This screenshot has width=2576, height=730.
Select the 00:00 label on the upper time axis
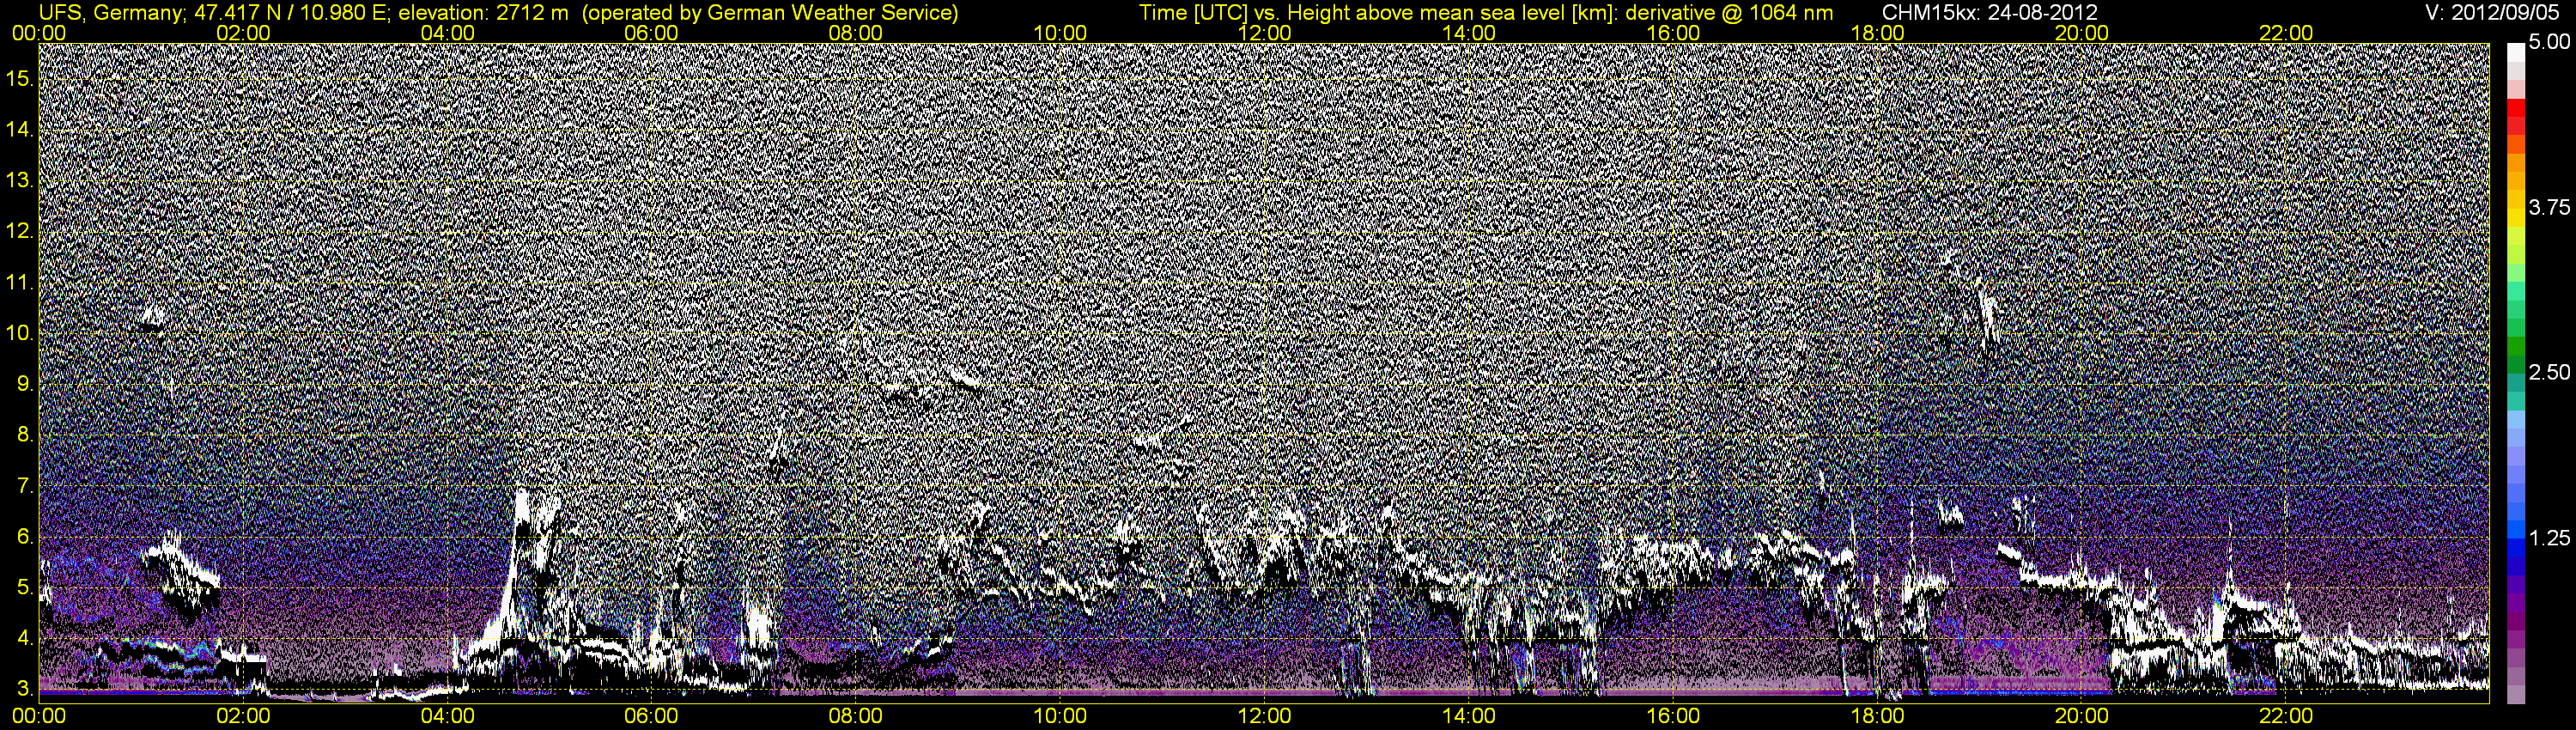pyautogui.click(x=39, y=33)
